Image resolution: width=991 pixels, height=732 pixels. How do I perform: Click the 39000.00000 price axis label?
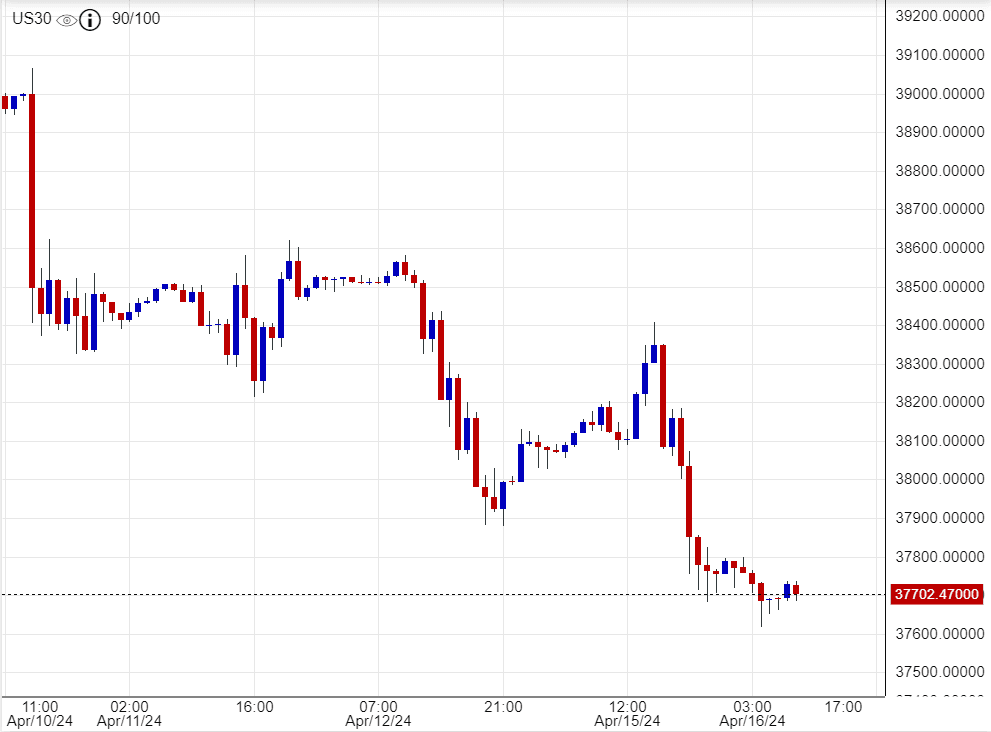pos(937,94)
